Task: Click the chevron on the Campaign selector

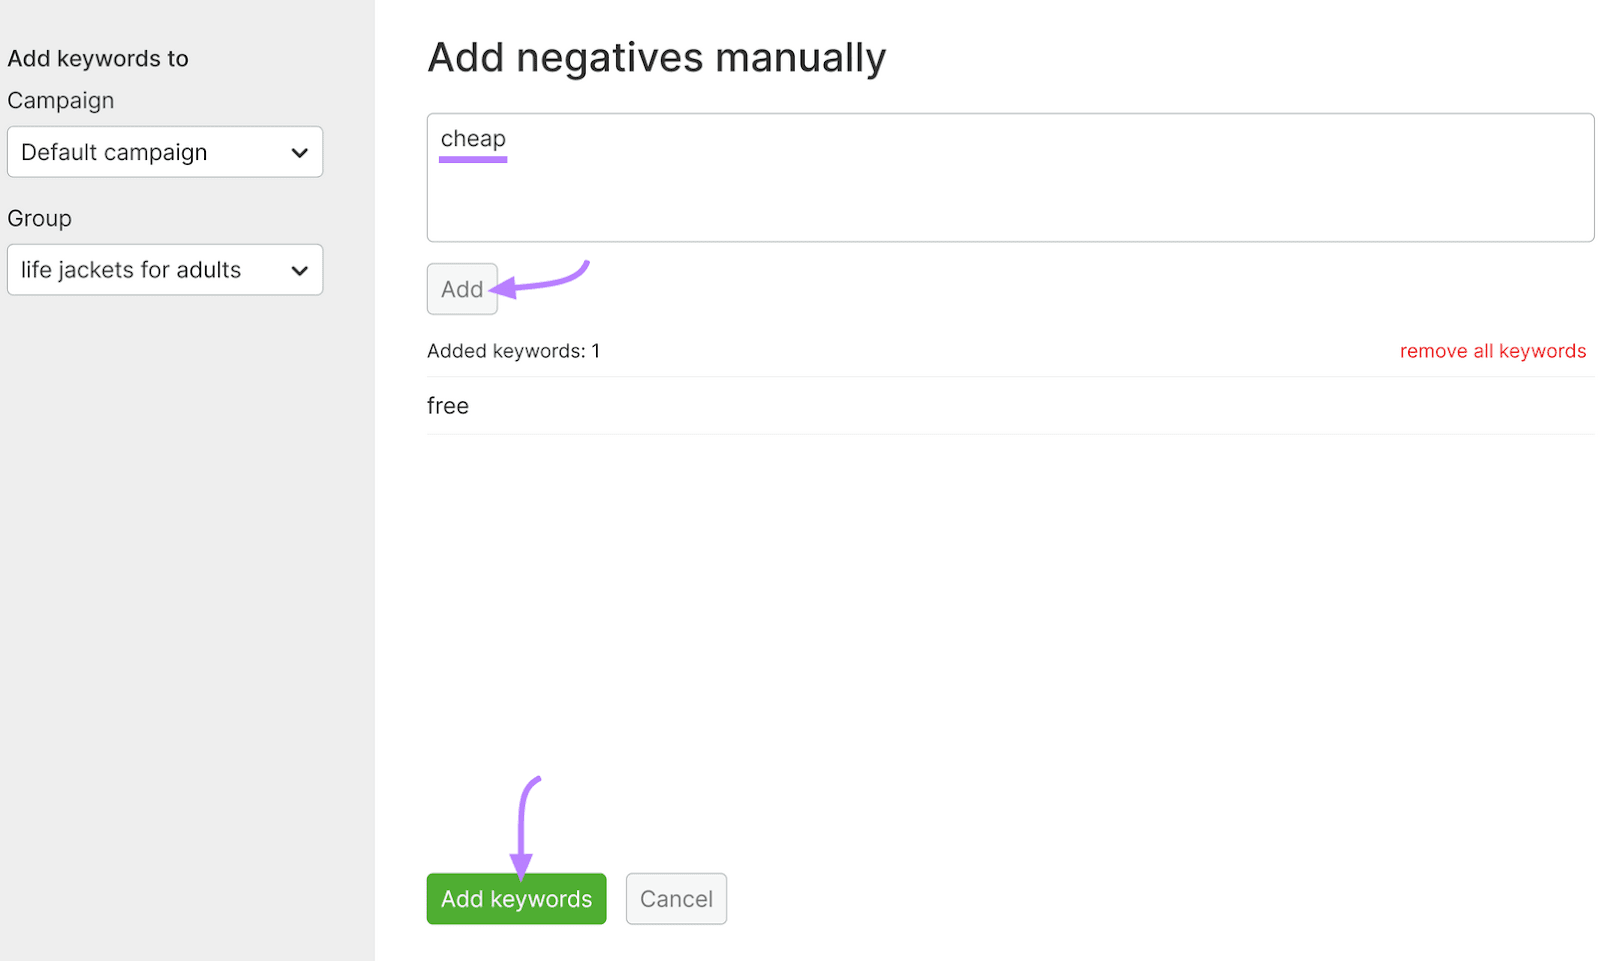Action: point(300,151)
